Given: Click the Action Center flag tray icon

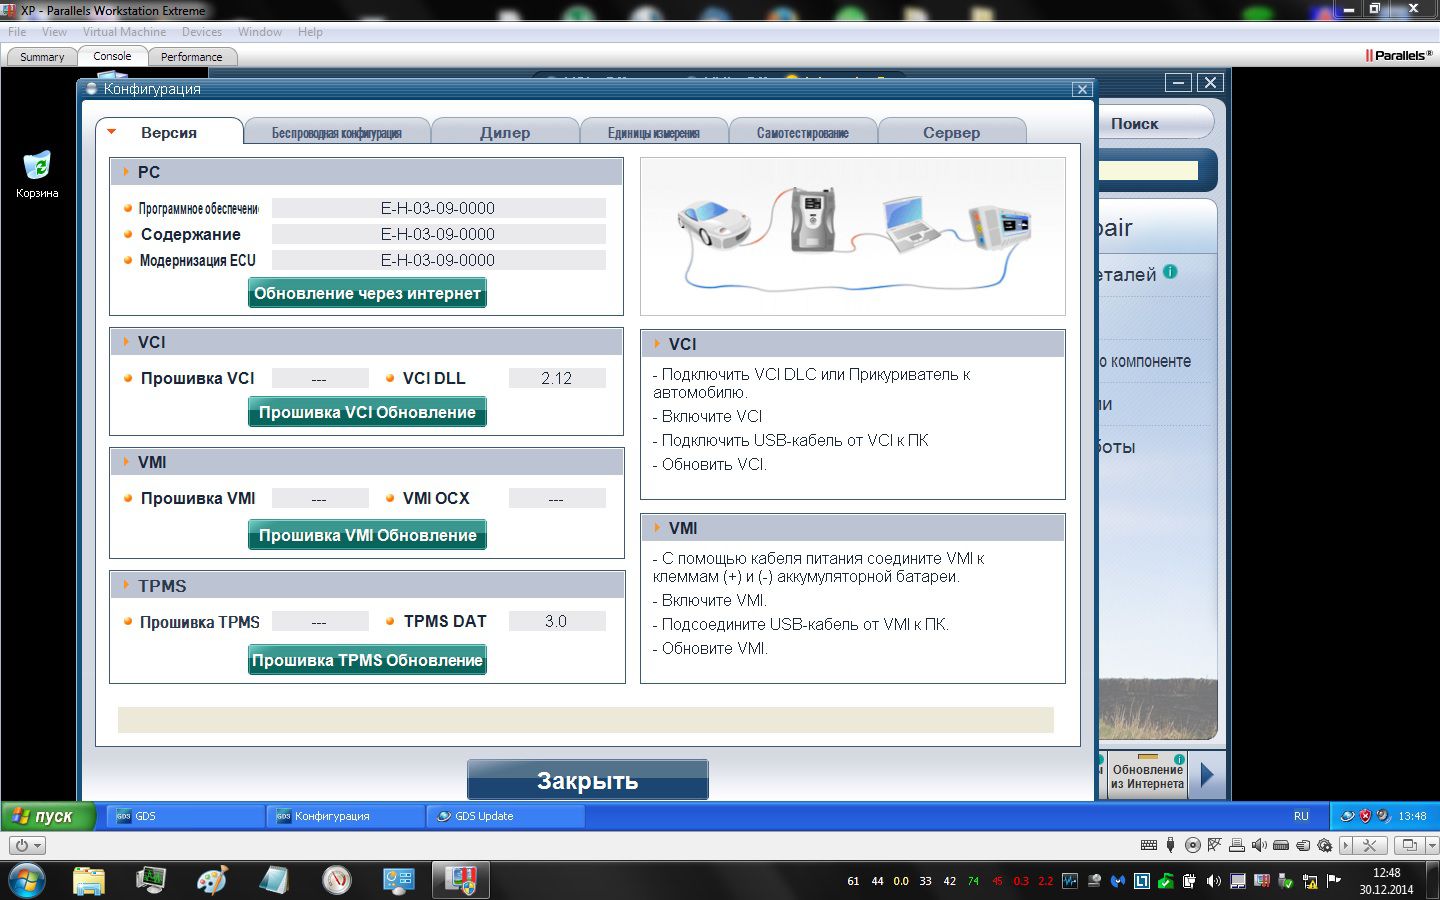Looking at the screenshot, I should [1333, 881].
